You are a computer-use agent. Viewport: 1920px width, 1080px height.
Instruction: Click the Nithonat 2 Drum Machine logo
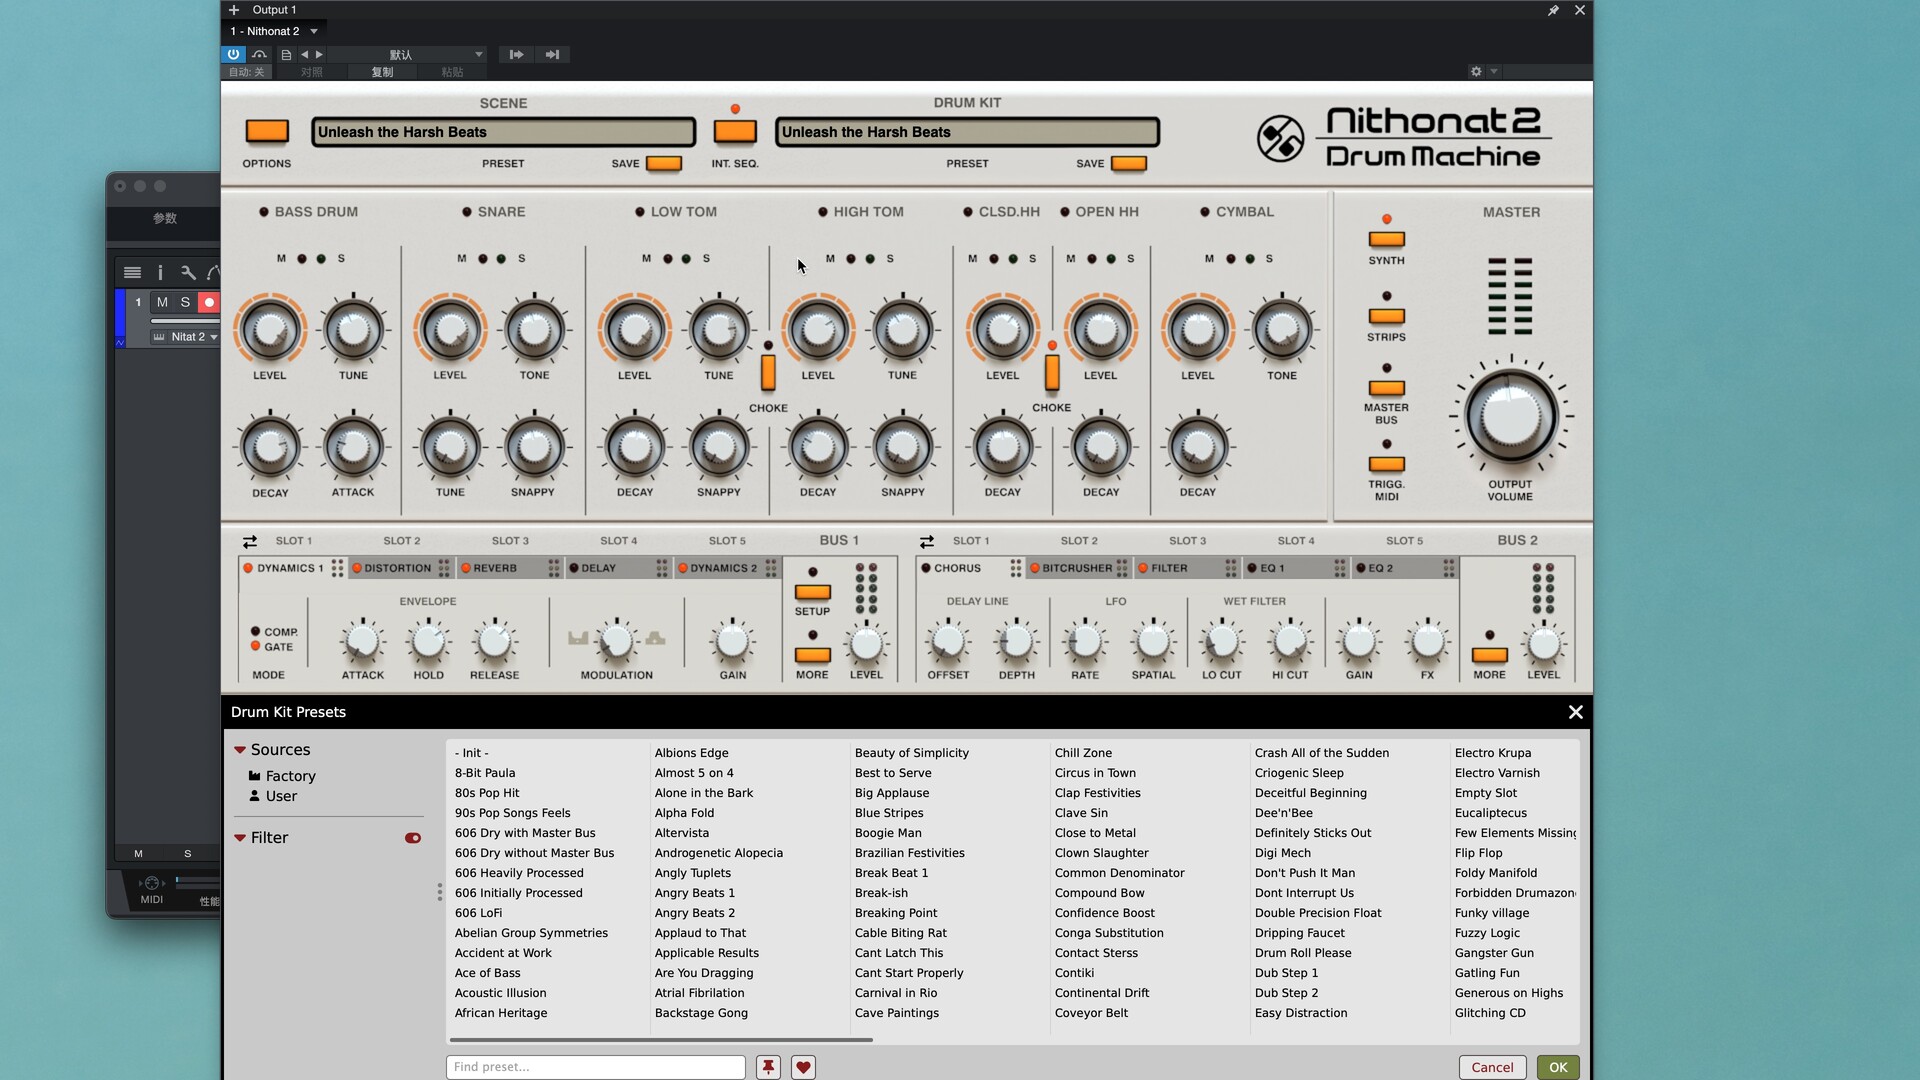click(1404, 137)
